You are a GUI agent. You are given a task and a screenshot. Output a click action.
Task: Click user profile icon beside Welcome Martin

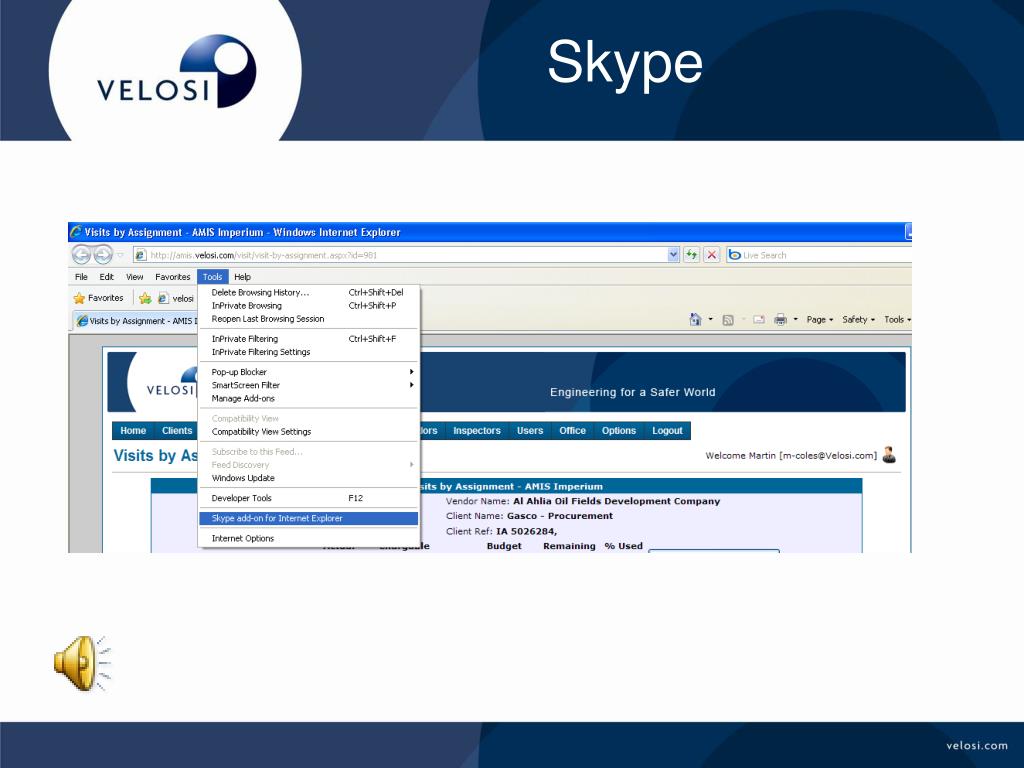pyautogui.click(x=889, y=455)
